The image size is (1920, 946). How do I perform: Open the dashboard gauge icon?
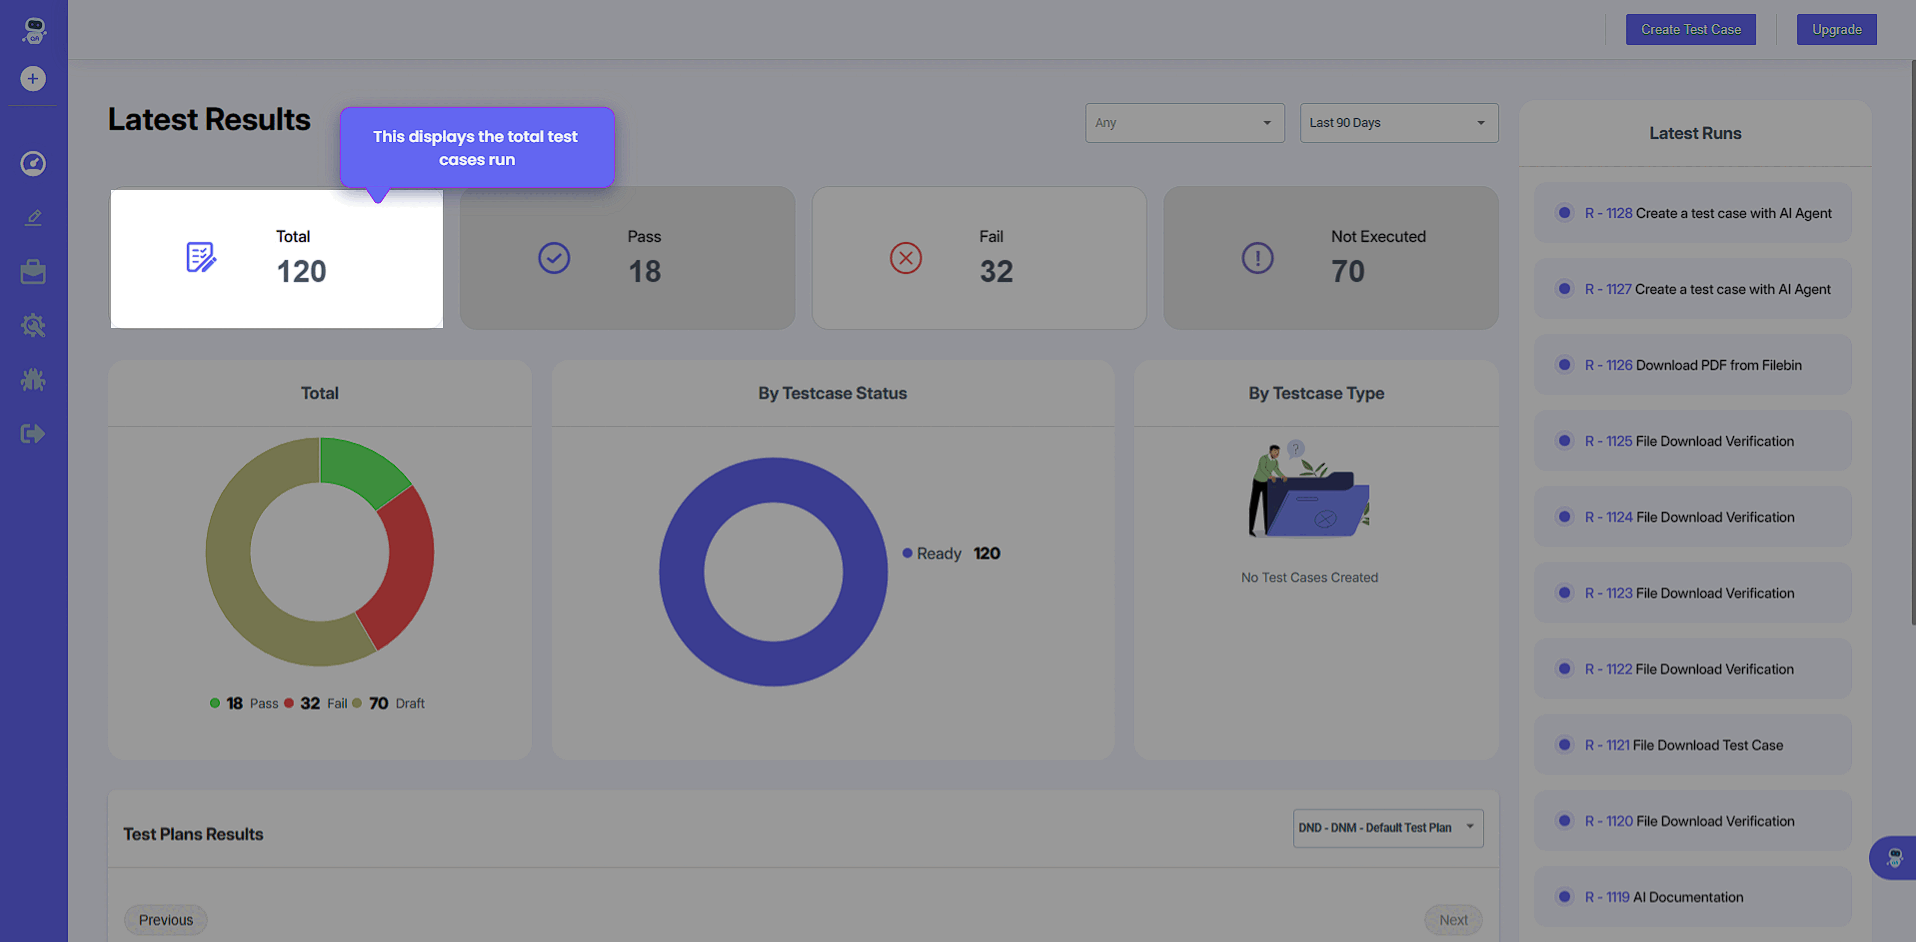pos(33,164)
